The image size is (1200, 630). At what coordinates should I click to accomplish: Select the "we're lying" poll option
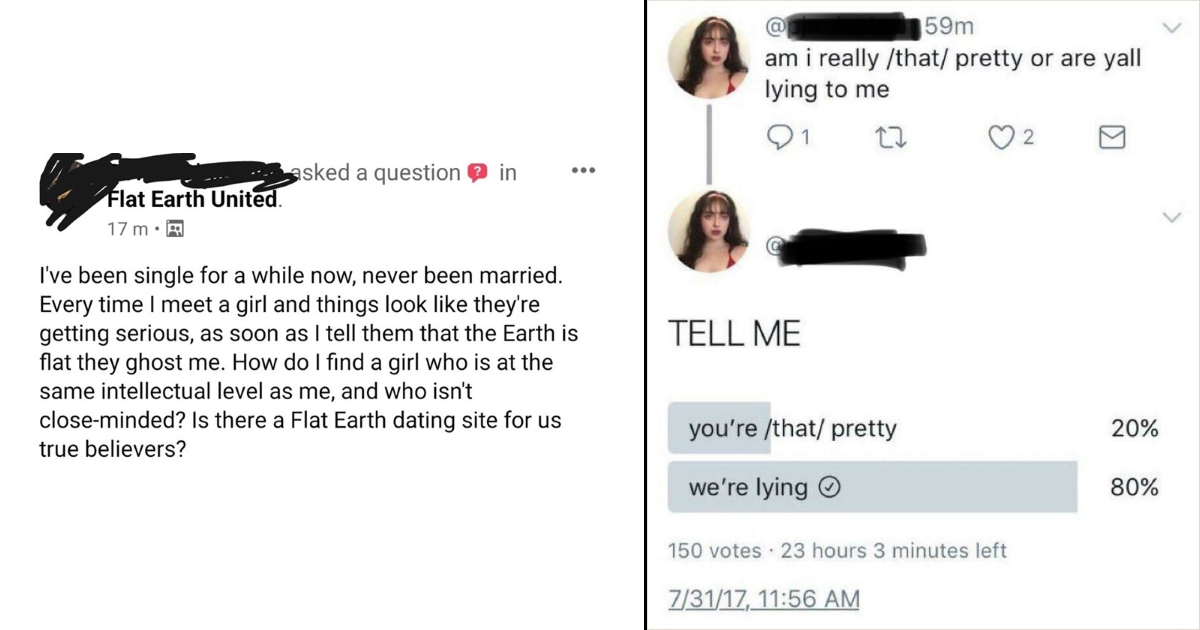[748, 488]
